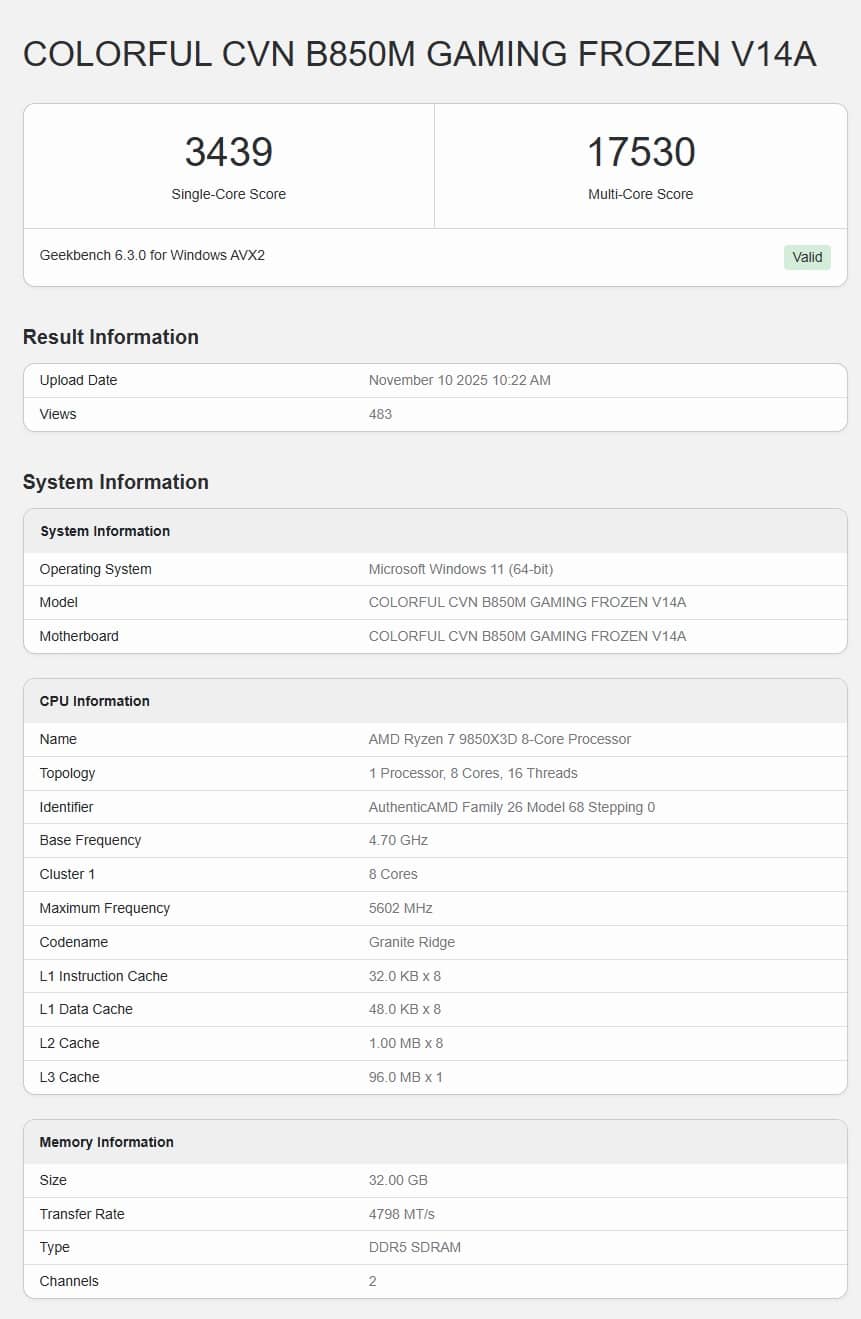Click the Views count 483
Image resolution: width=861 pixels, height=1319 pixels.
pos(380,414)
